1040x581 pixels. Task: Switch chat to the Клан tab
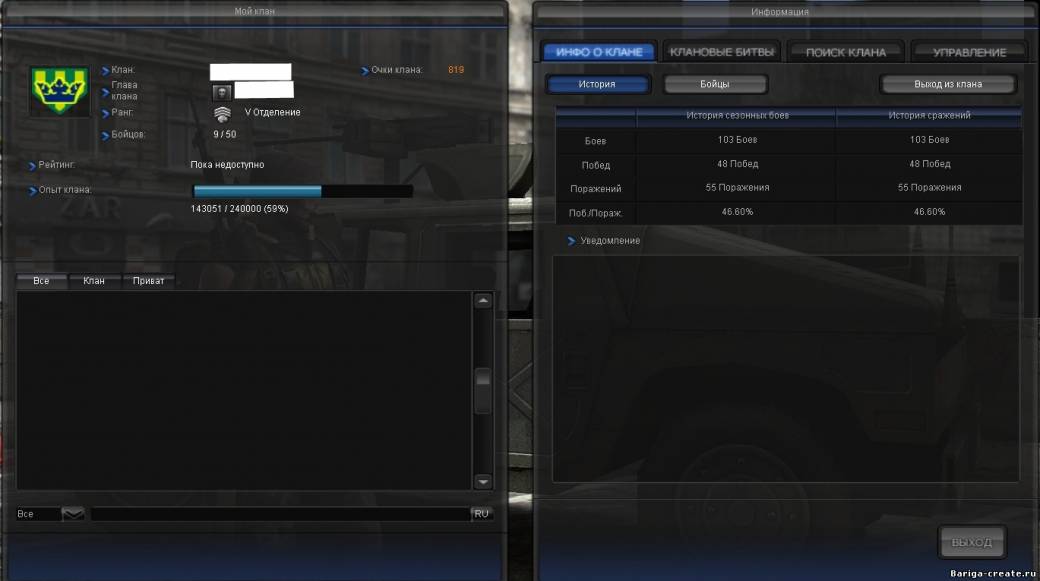pos(94,281)
